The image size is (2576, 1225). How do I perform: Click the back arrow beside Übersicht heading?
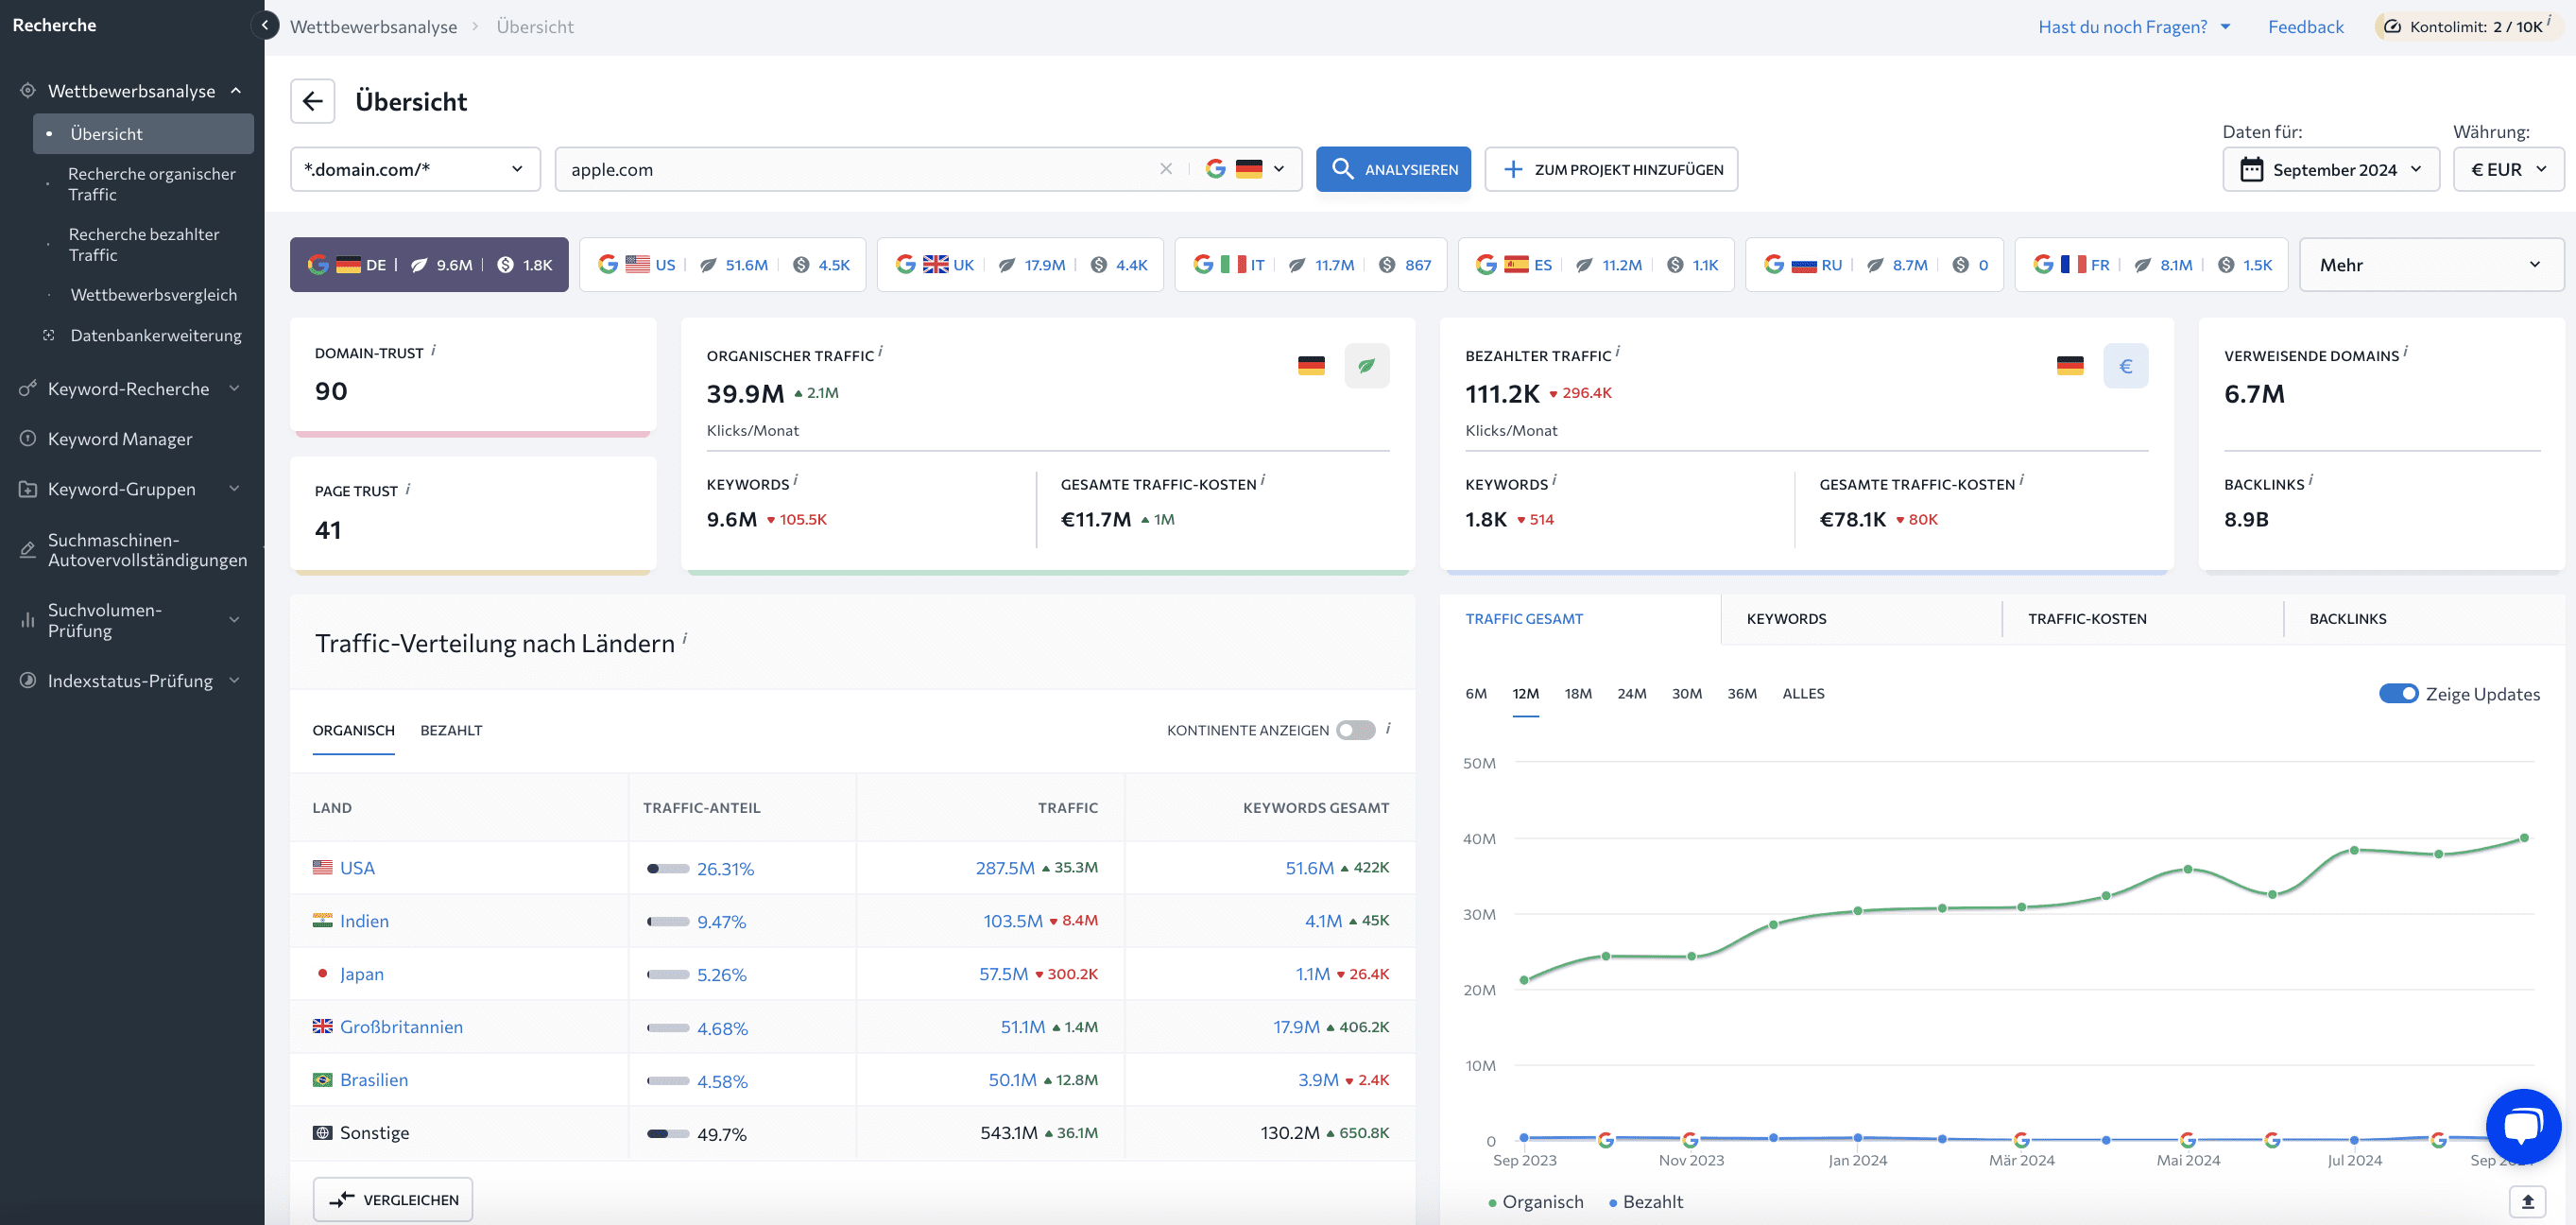pyautogui.click(x=312, y=101)
